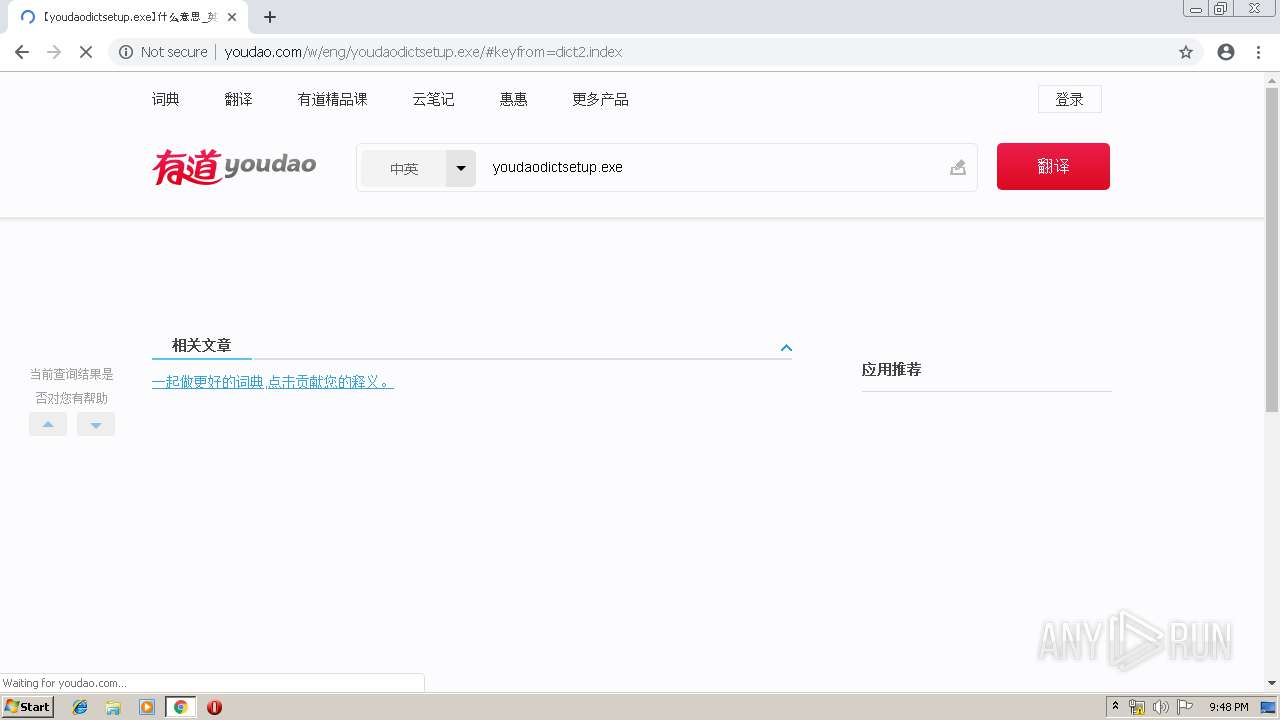Open the Windows Start menu
Image resolution: width=1280 pixels, height=720 pixels.
(x=27, y=707)
